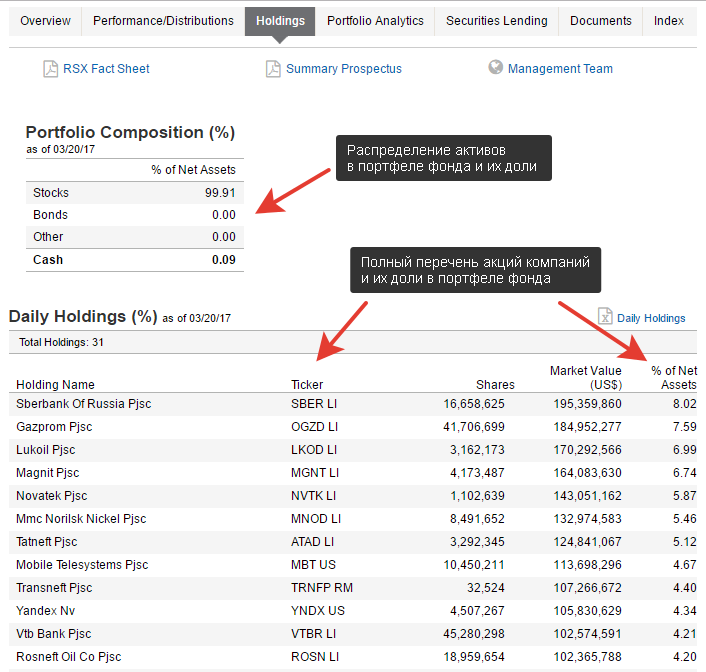Viewport: 706px width, 672px height.
Task: Select the Tatneft Pjsc holding name
Action: coord(47,542)
